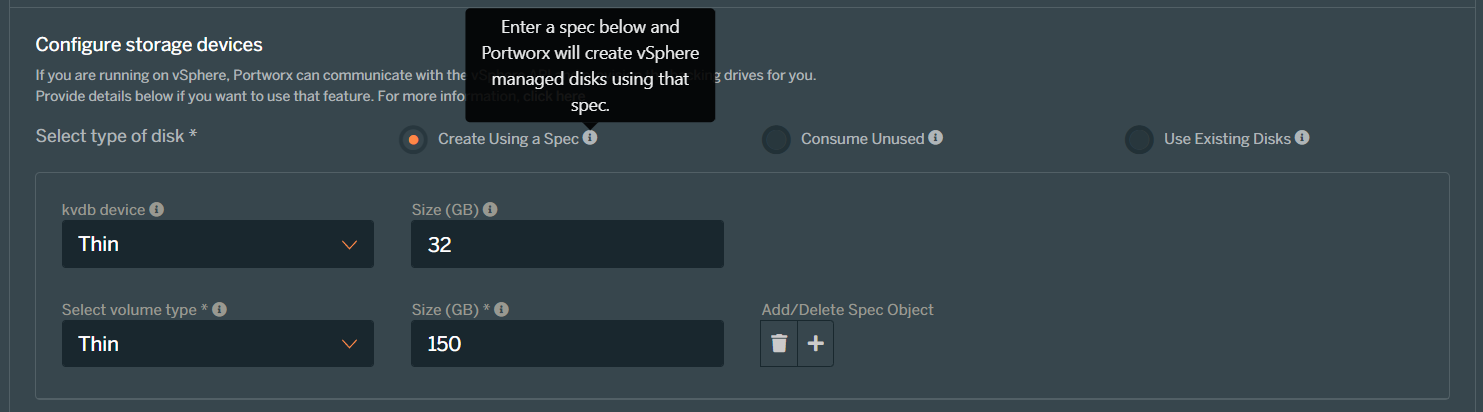Screen dimensions: 1483x412
Task: Expand the Select volume type dropdown
Action: [218, 344]
